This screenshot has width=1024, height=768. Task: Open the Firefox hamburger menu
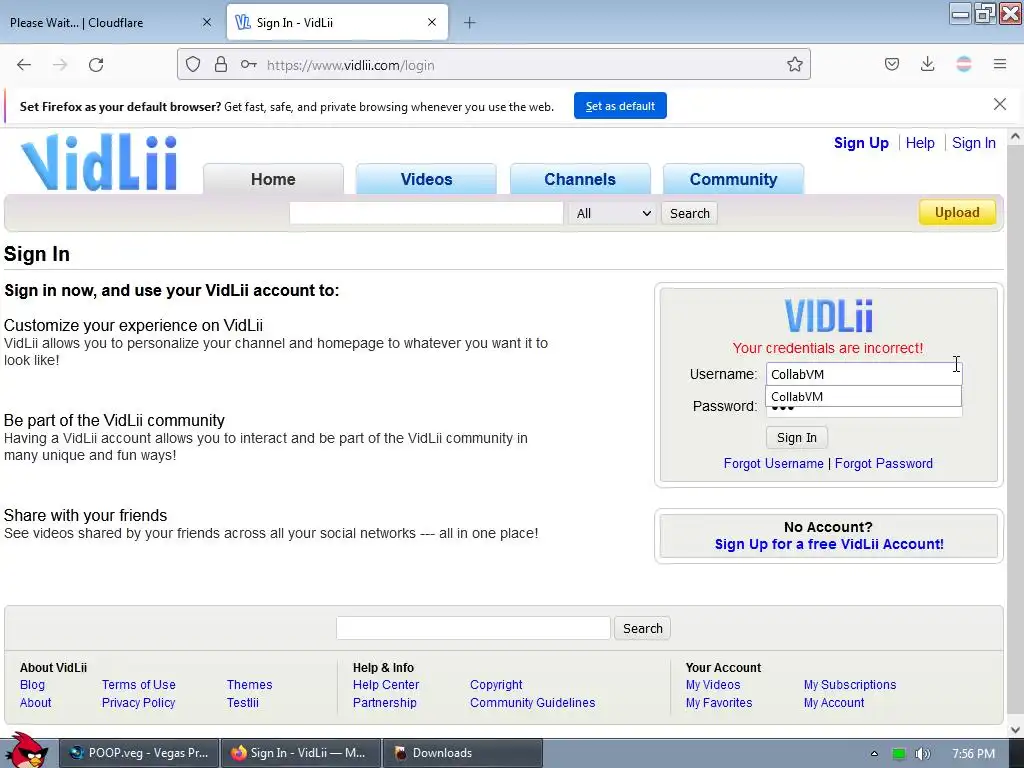[x=1000, y=64]
